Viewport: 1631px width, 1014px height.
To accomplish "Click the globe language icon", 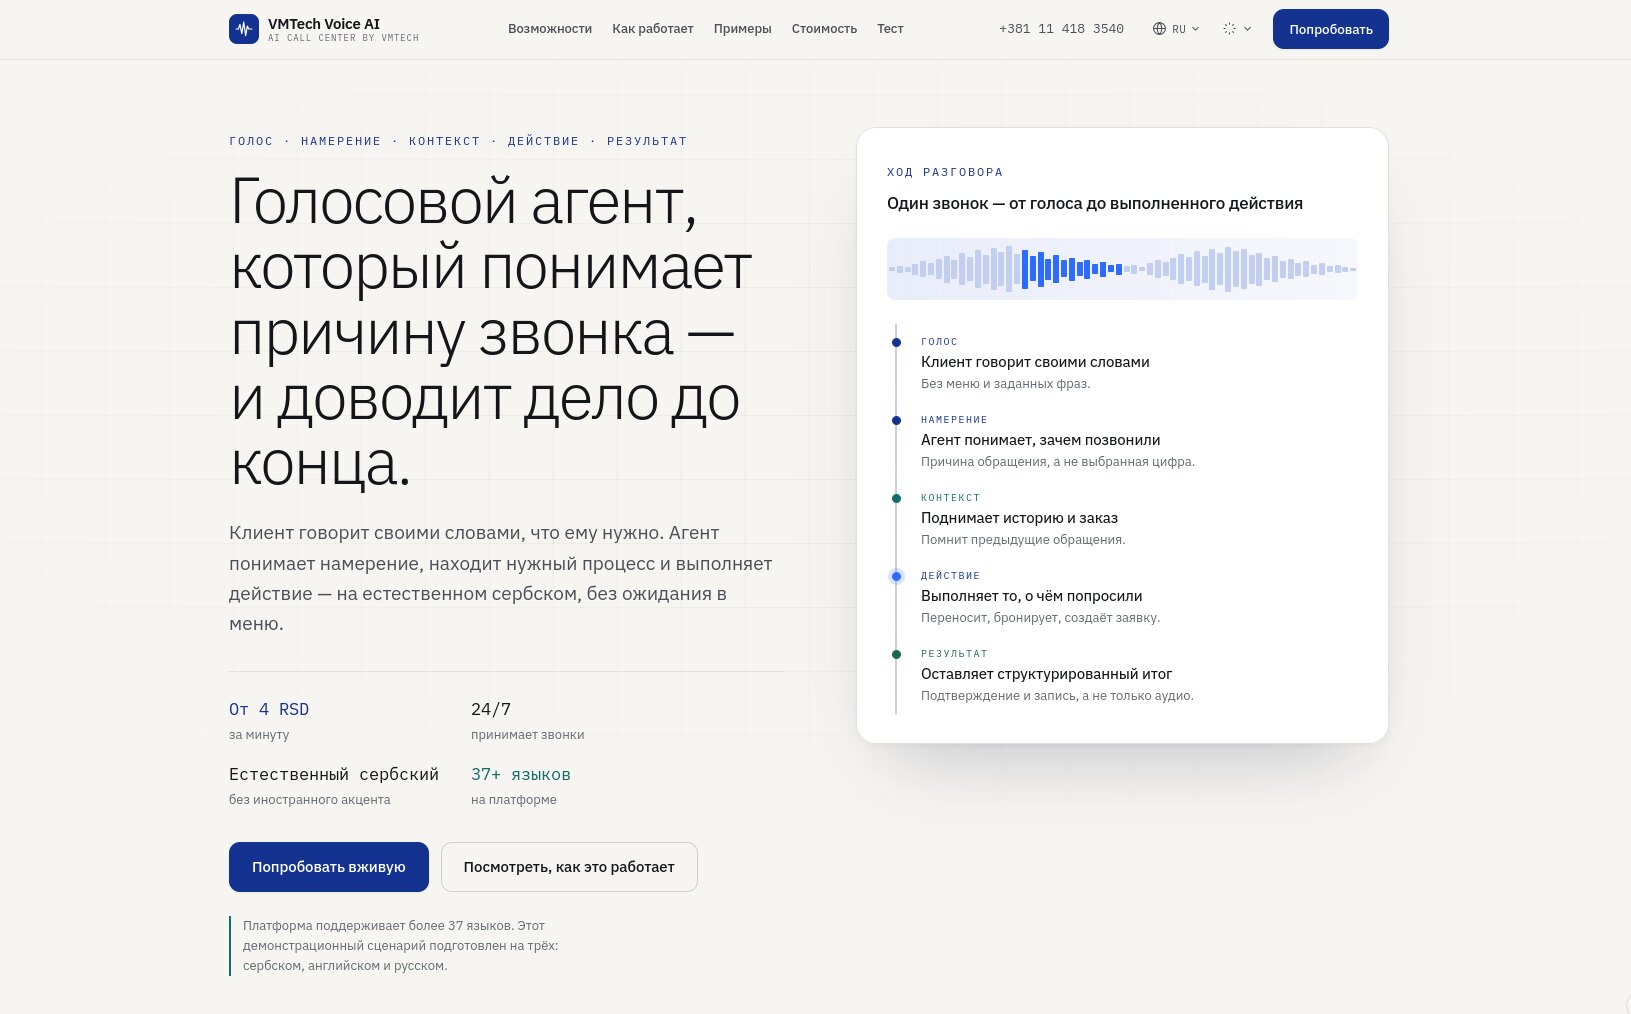I will (x=1159, y=29).
